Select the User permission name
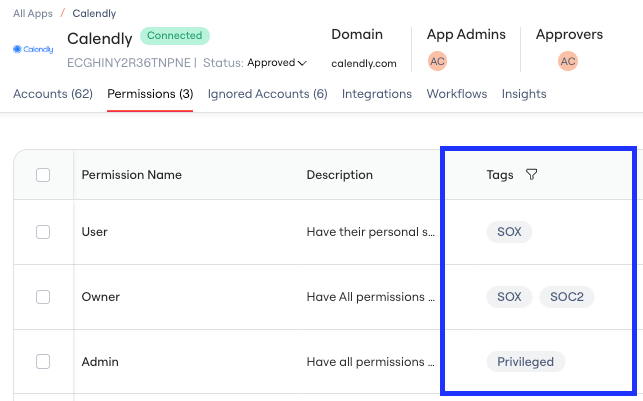This screenshot has width=643, height=401. [x=94, y=232]
